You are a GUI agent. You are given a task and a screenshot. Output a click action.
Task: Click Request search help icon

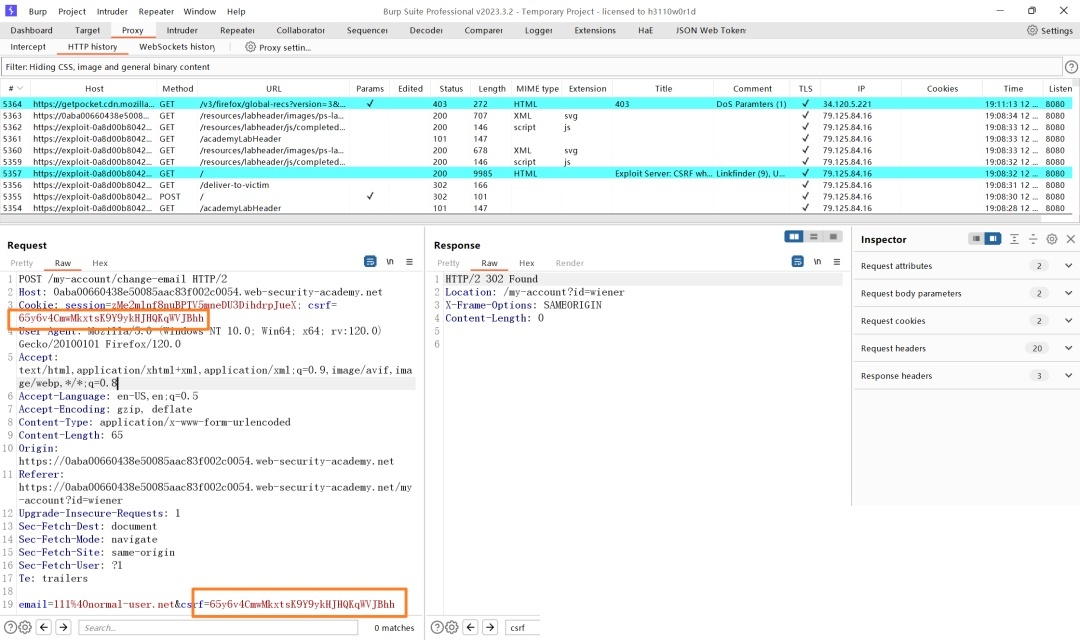tap(10, 628)
